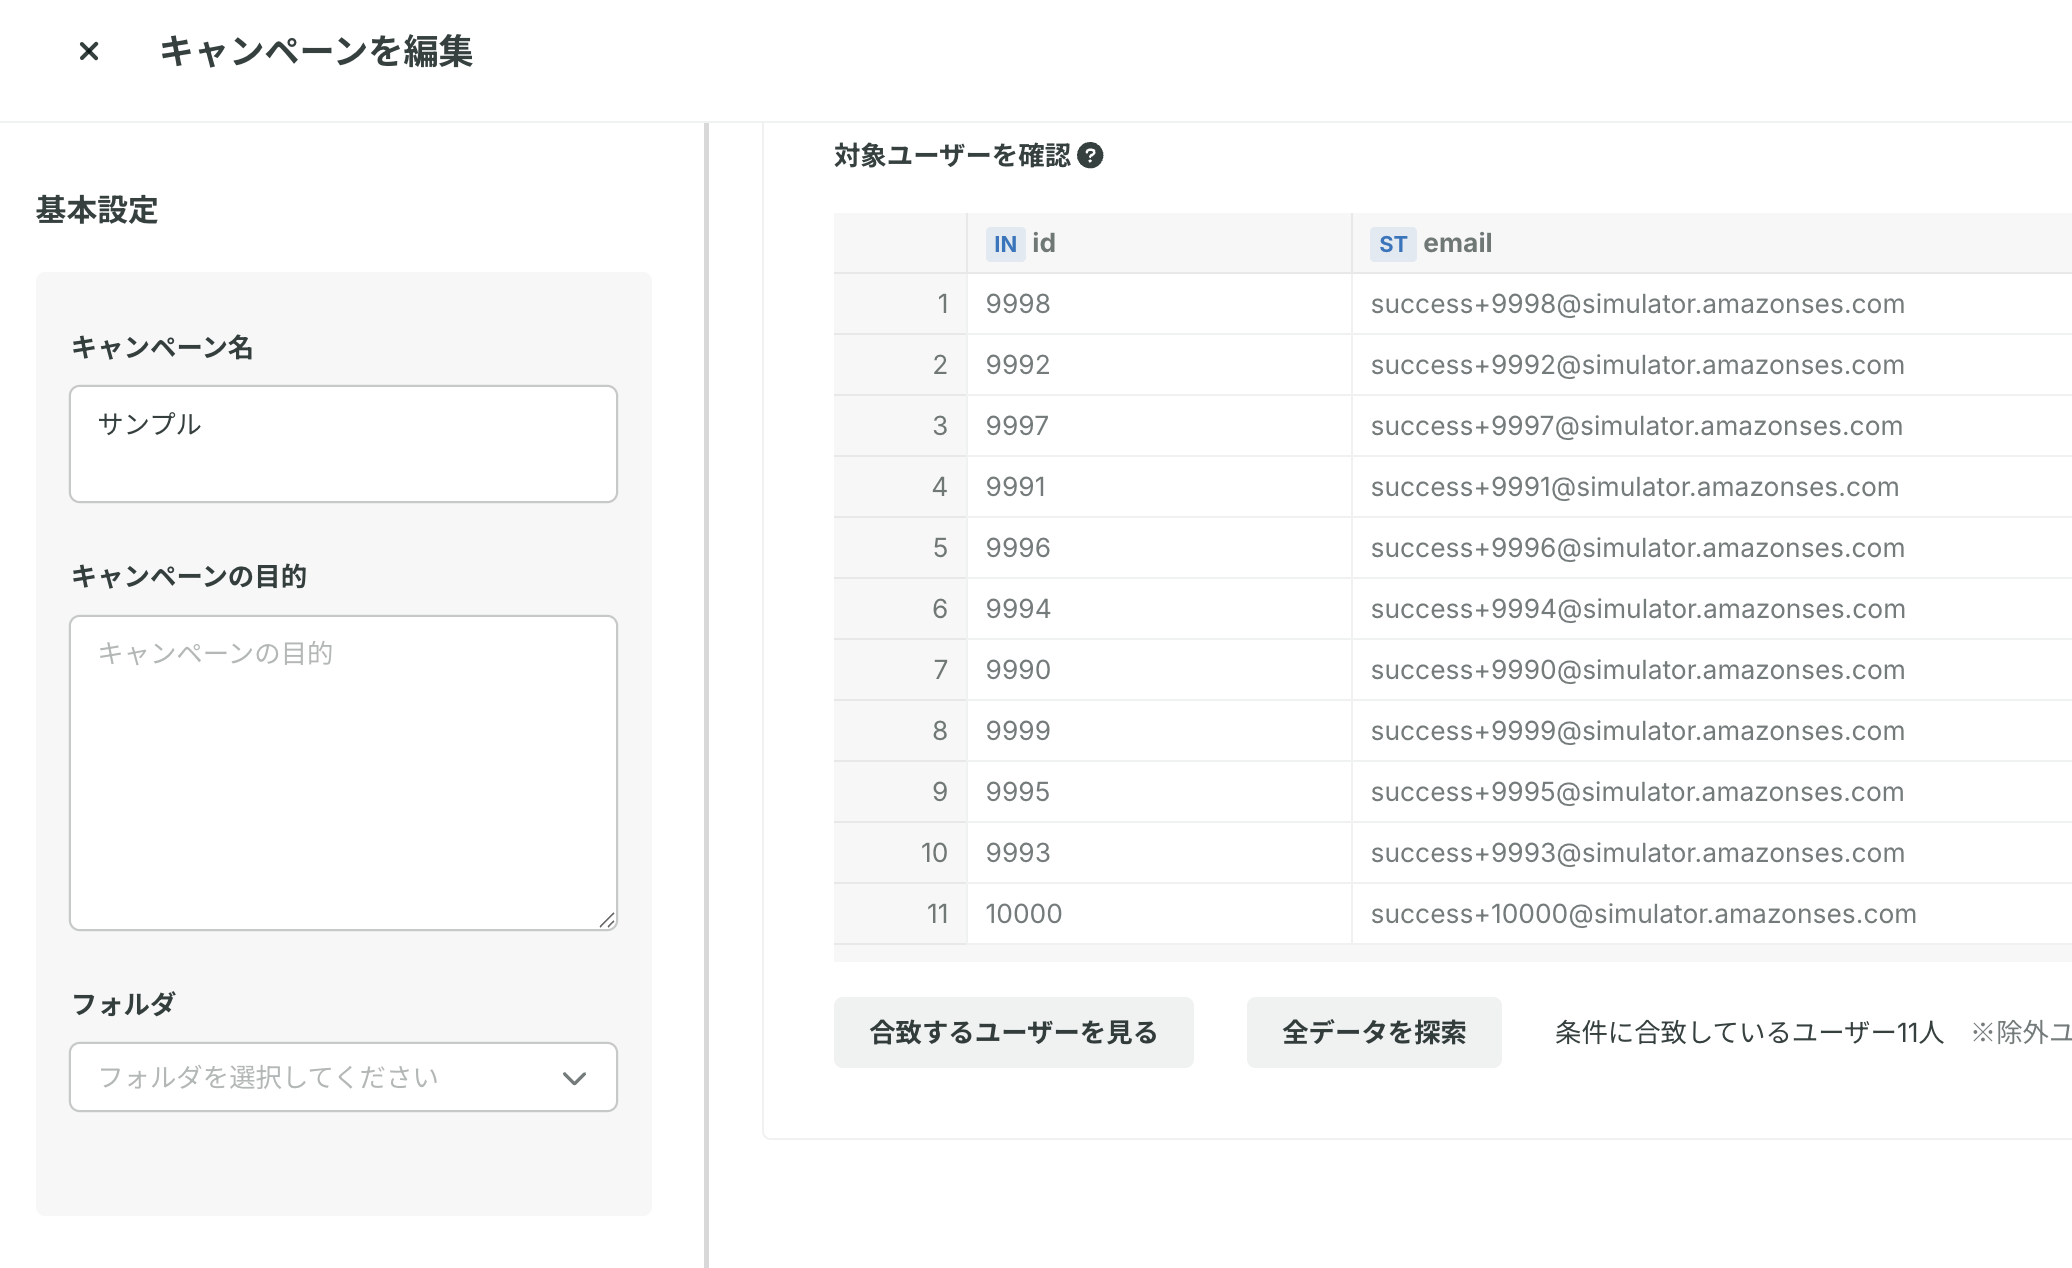2072x1268 pixels.
Task: Click the chevron arrow in folder dropdown
Action: (x=574, y=1078)
